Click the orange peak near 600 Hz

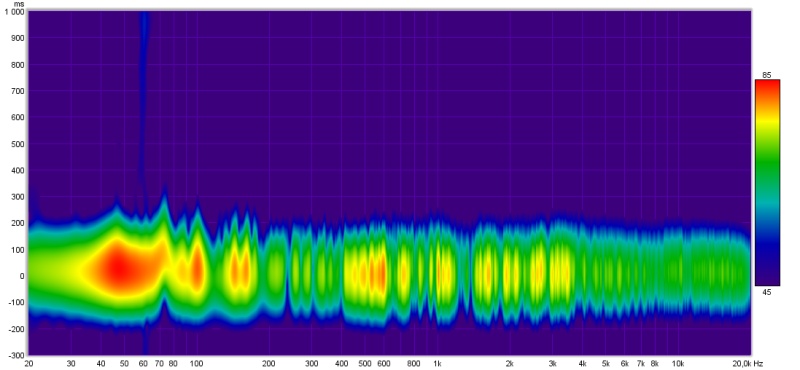pyautogui.click(x=379, y=273)
